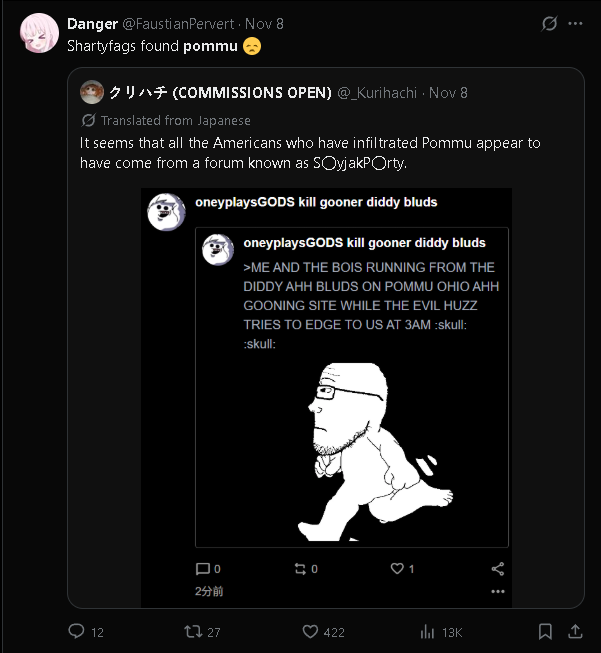Open the three-dot menu in the embedded post
This screenshot has height=653, width=601.
pyautogui.click(x=498, y=591)
